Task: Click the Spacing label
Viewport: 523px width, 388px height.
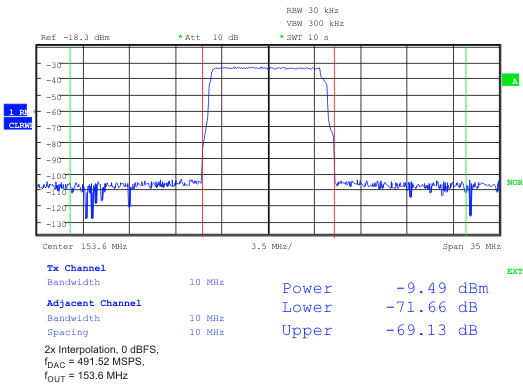Action: [x=68, y=332]
